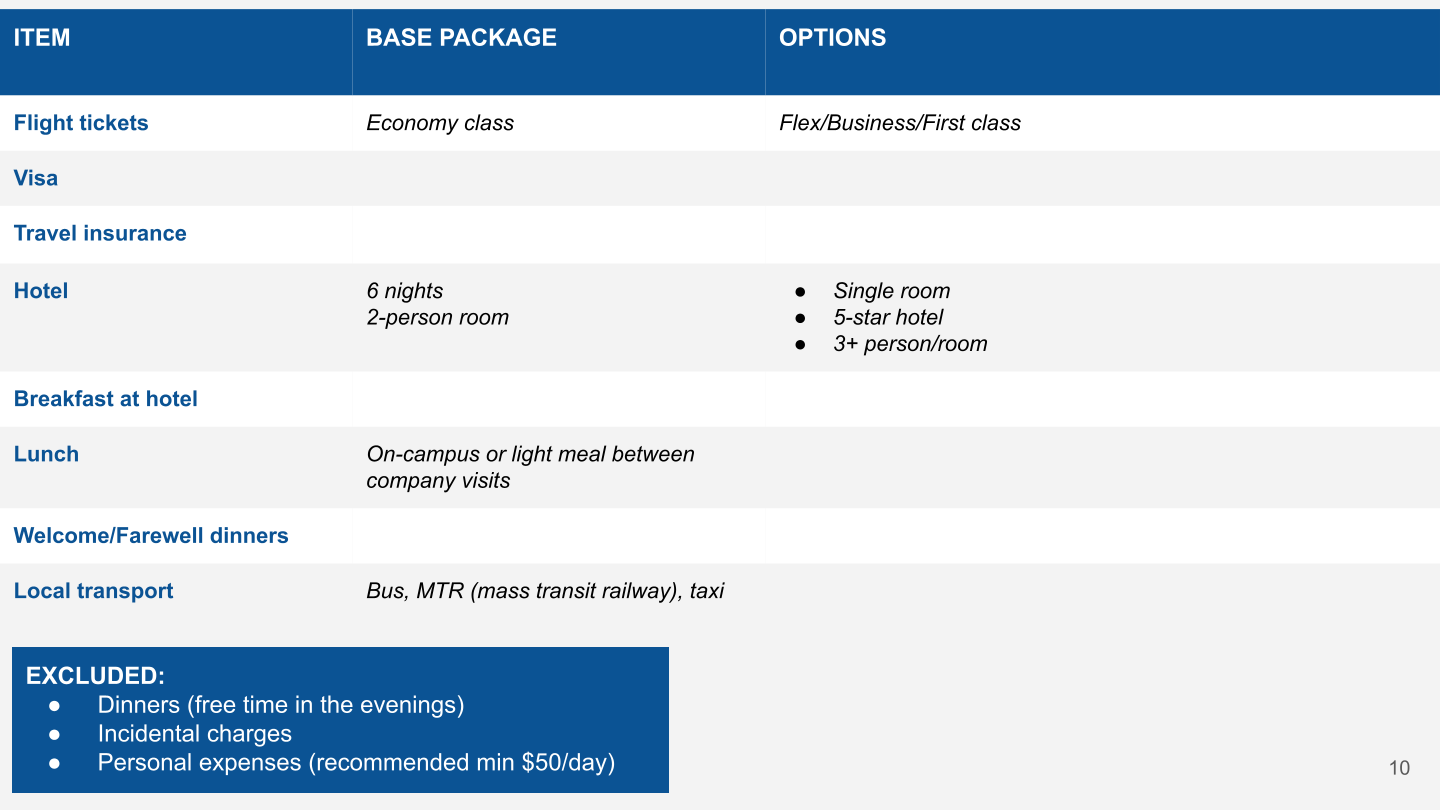Click the OPTIONS column header
Viewport: 1440px width, 810px height.
click(x=832, y=38)
